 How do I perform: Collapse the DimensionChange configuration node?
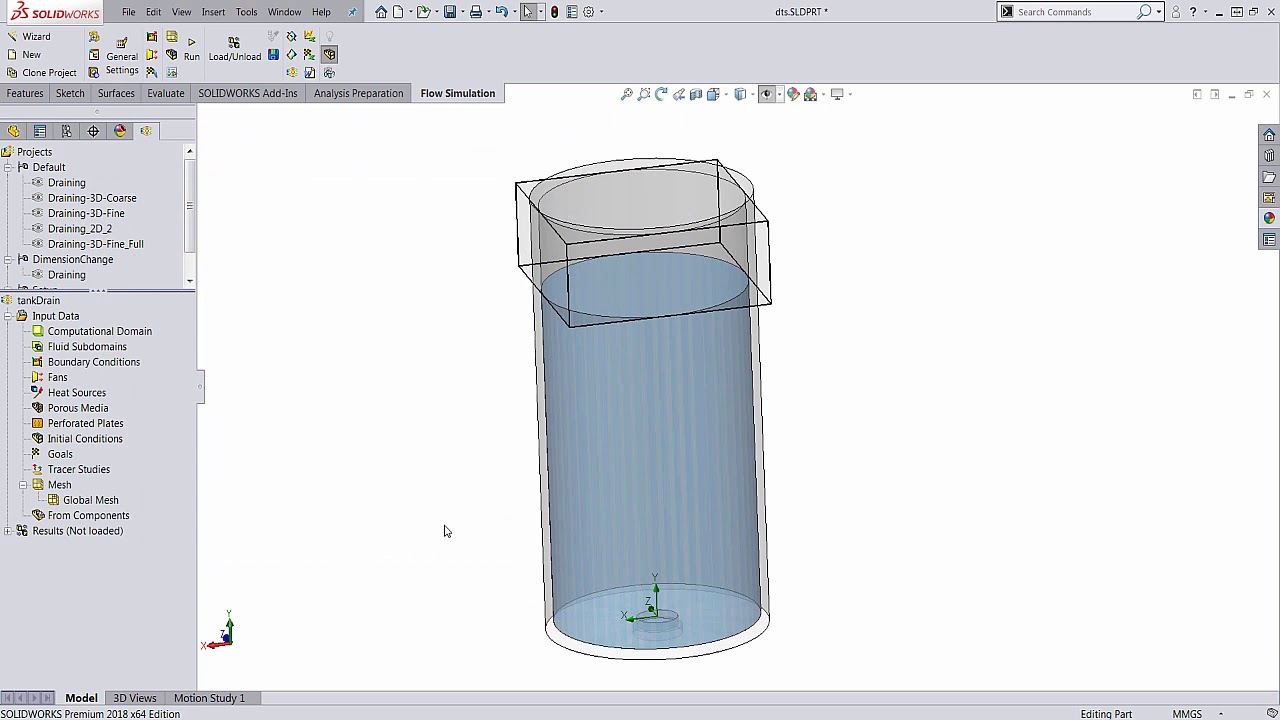[x=8, y=259]
